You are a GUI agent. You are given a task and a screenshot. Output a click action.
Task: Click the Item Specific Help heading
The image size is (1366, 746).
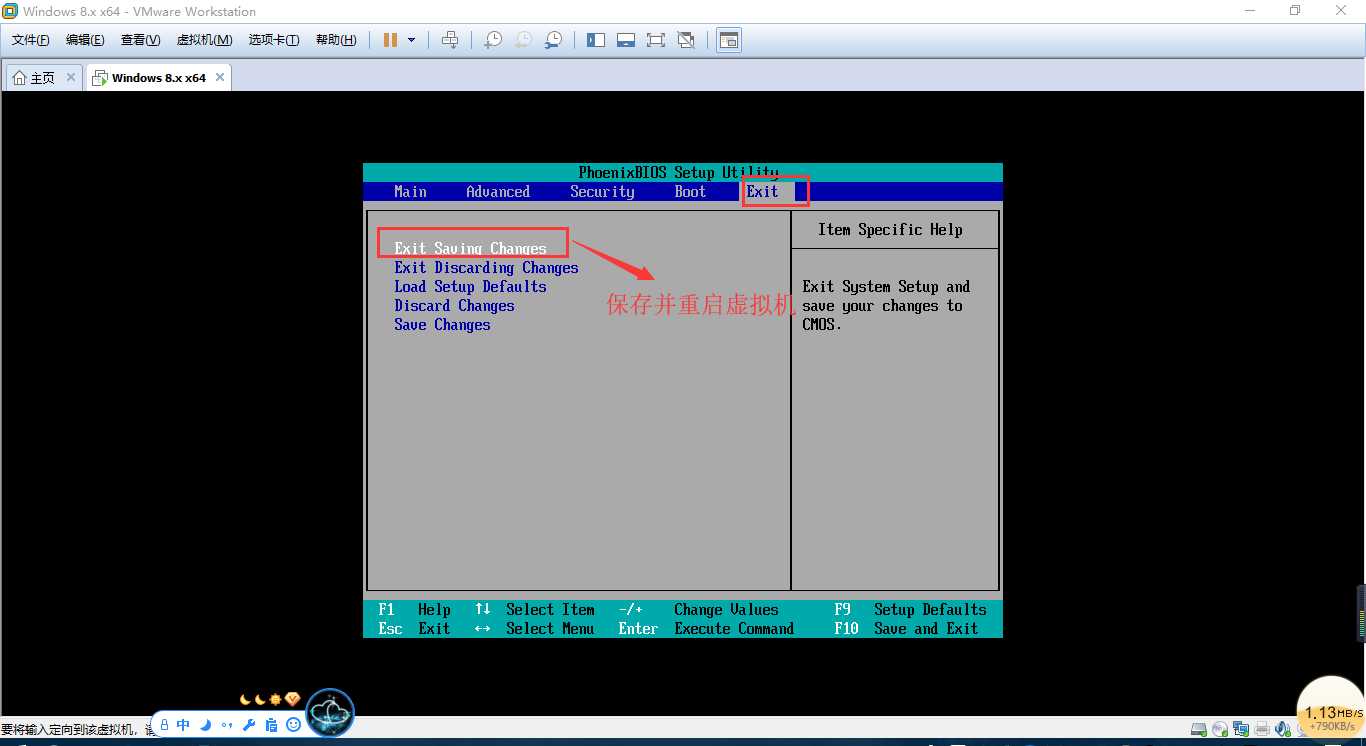[x=890, y=230]
